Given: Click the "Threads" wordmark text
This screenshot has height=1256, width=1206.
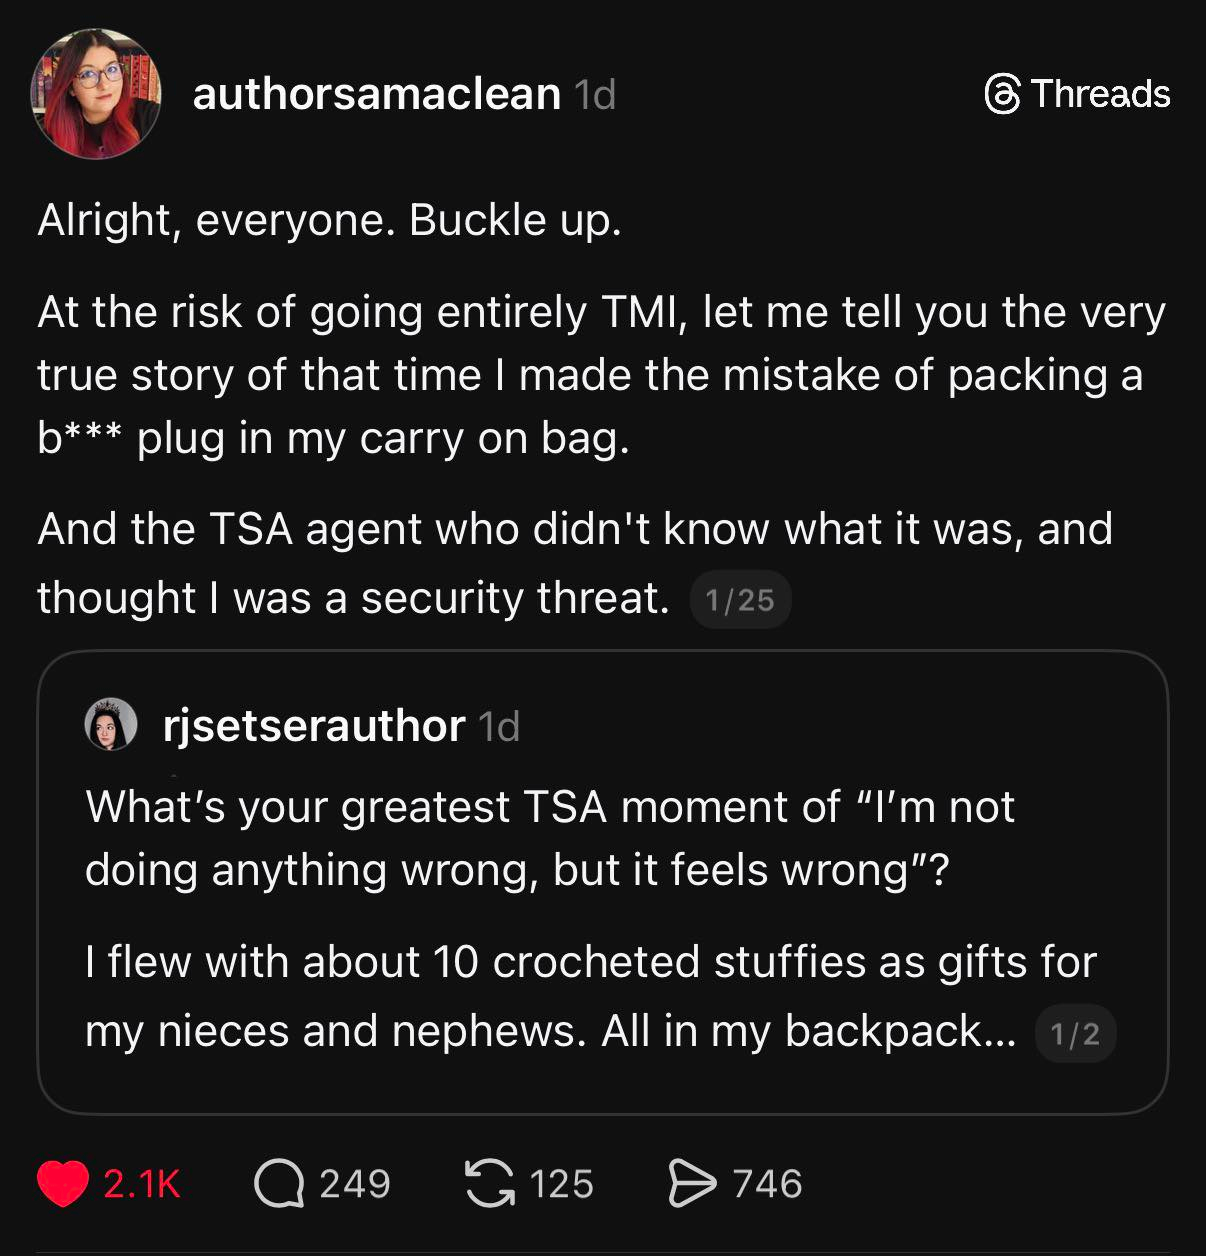Looking at the screenshot, I should click(1100, 94).
